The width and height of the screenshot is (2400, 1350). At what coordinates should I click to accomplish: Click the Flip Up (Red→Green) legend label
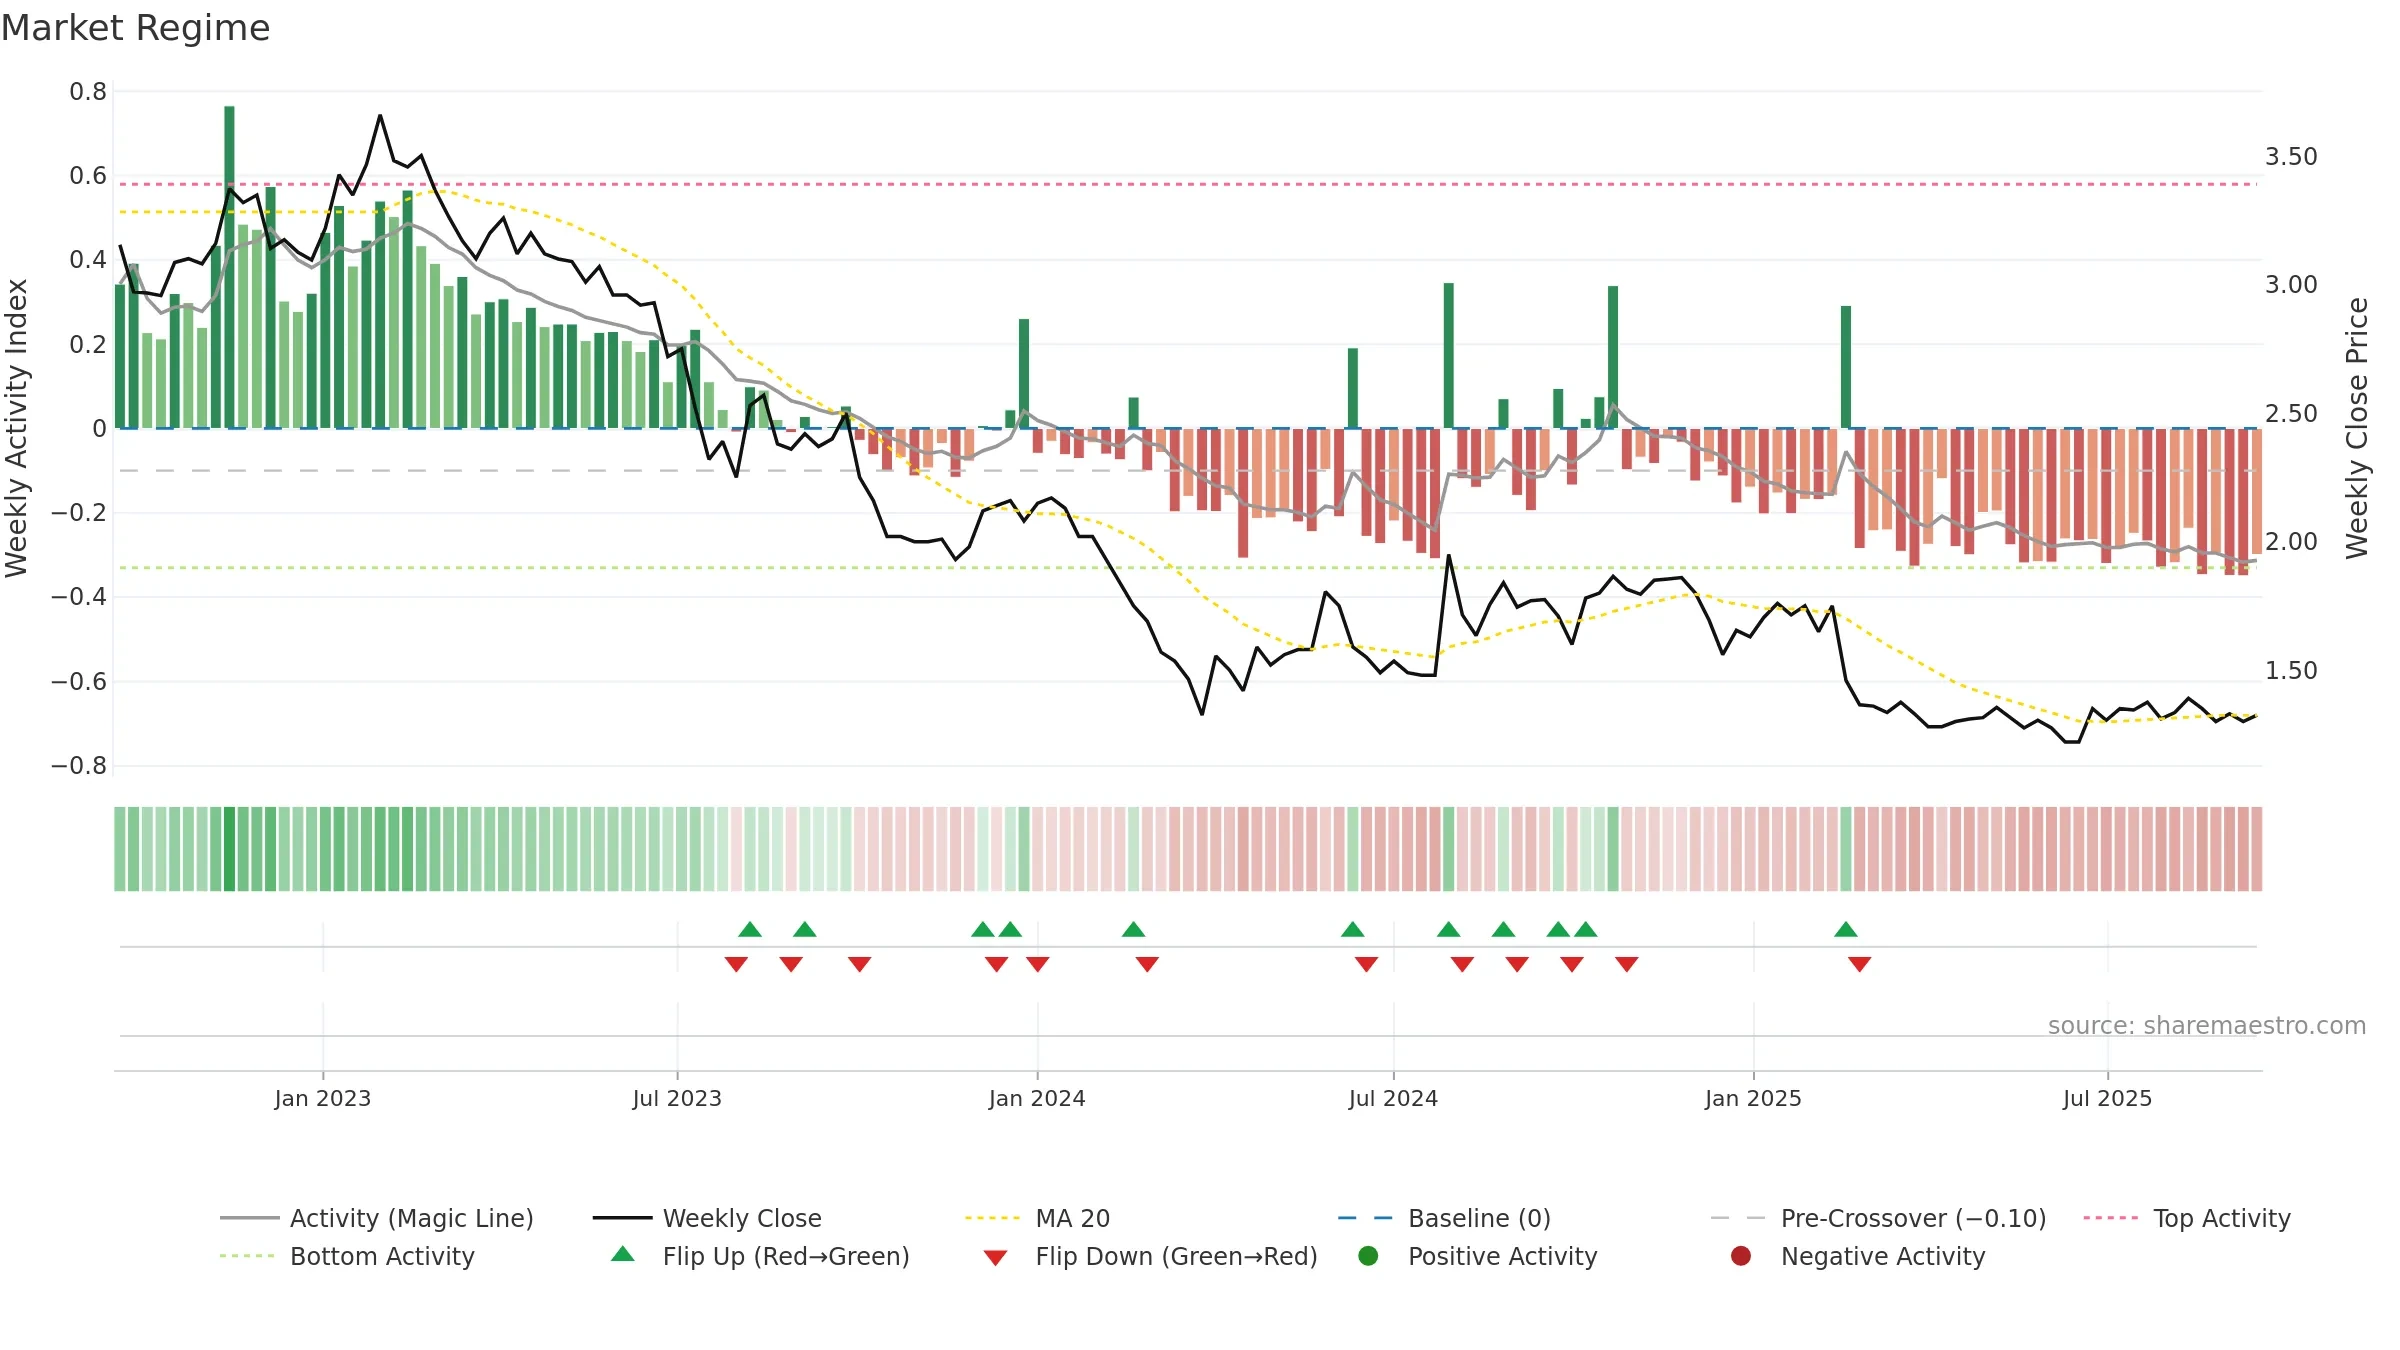coord(786,1256)
